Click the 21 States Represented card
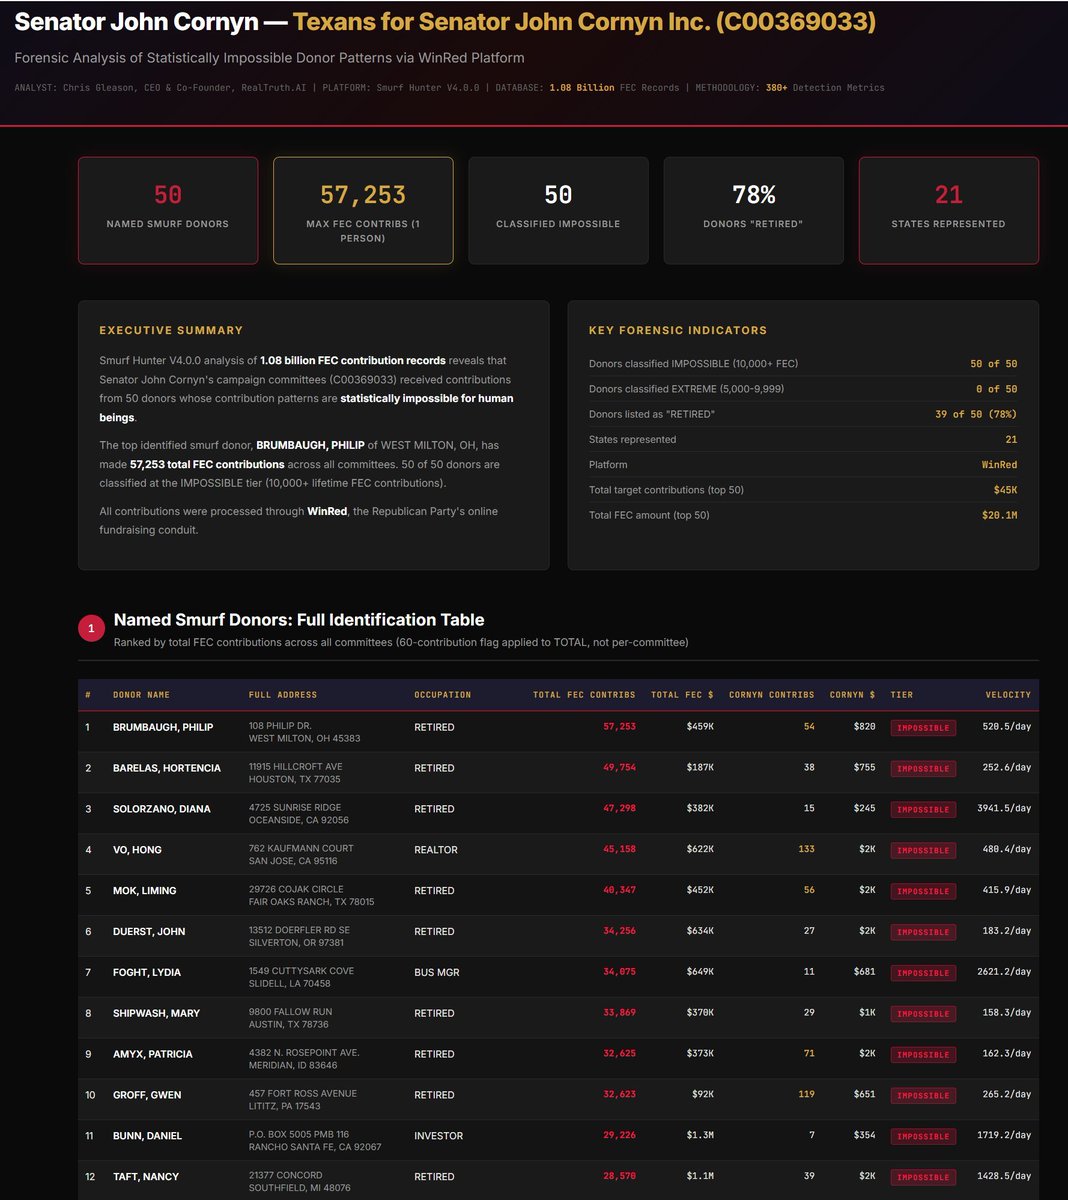This screenshot has width=1068, height=1200. point(948,210)
